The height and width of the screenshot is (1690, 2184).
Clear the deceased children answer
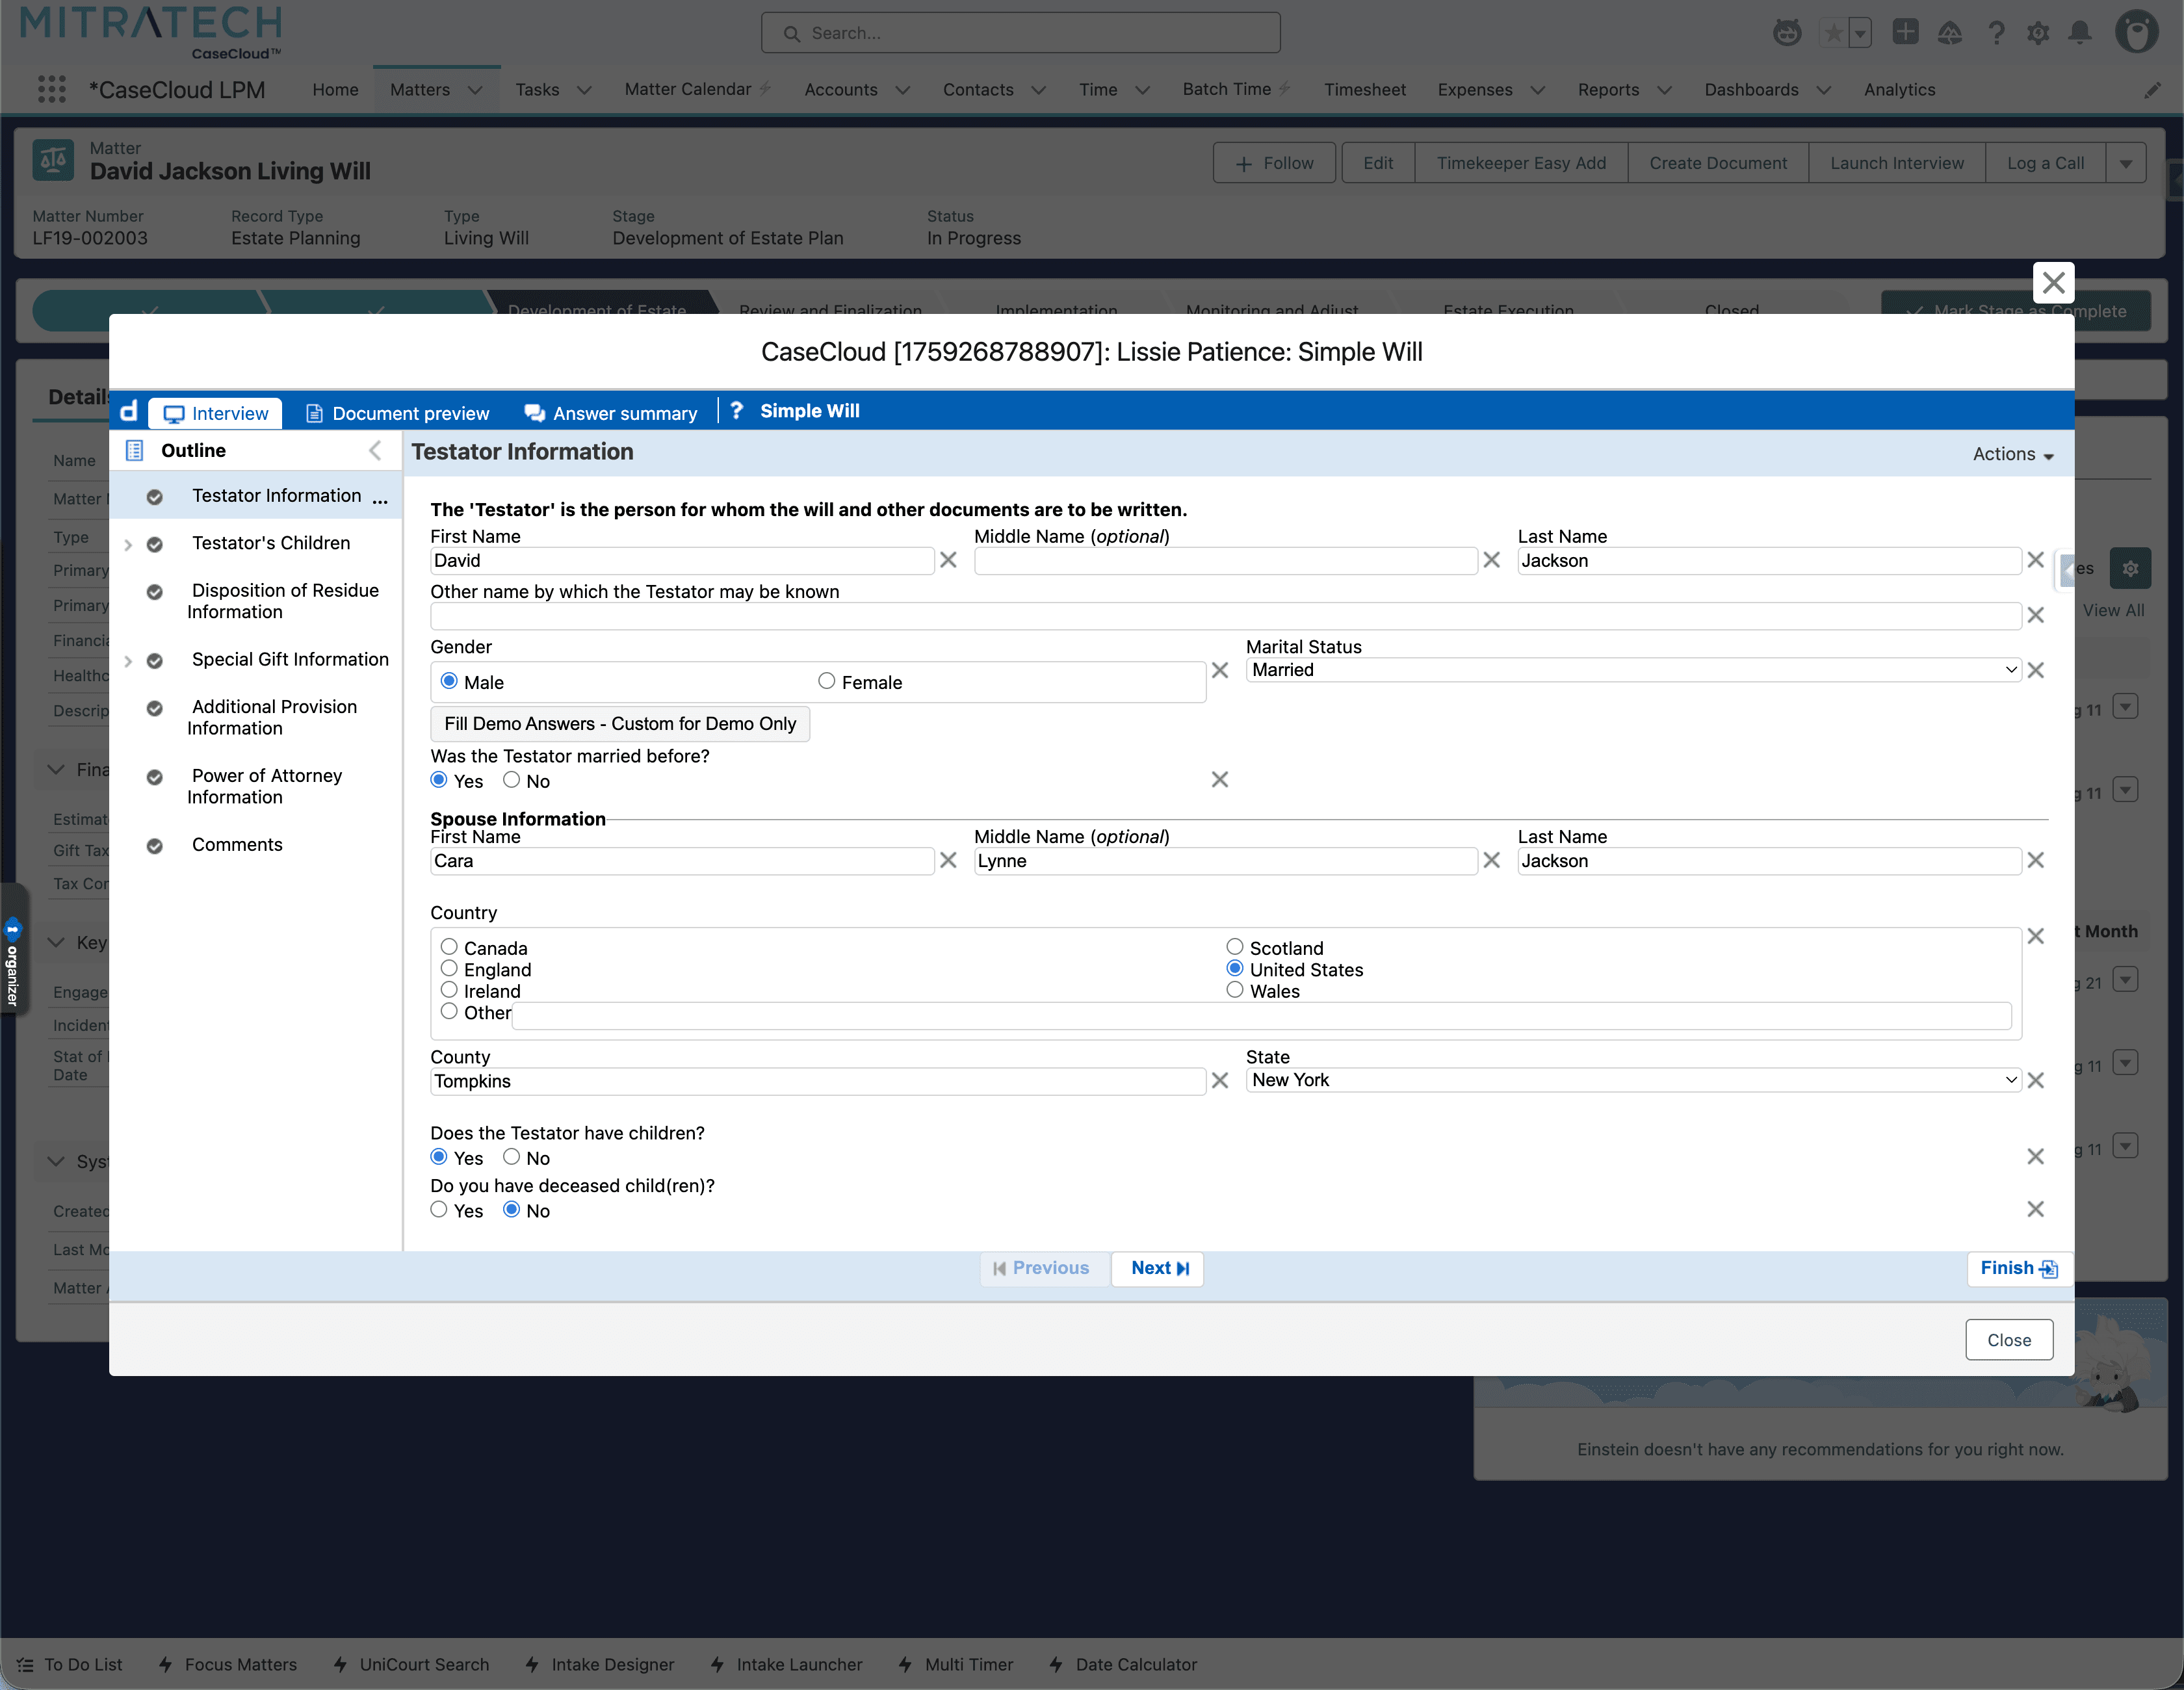(x=2035, y=1209)
